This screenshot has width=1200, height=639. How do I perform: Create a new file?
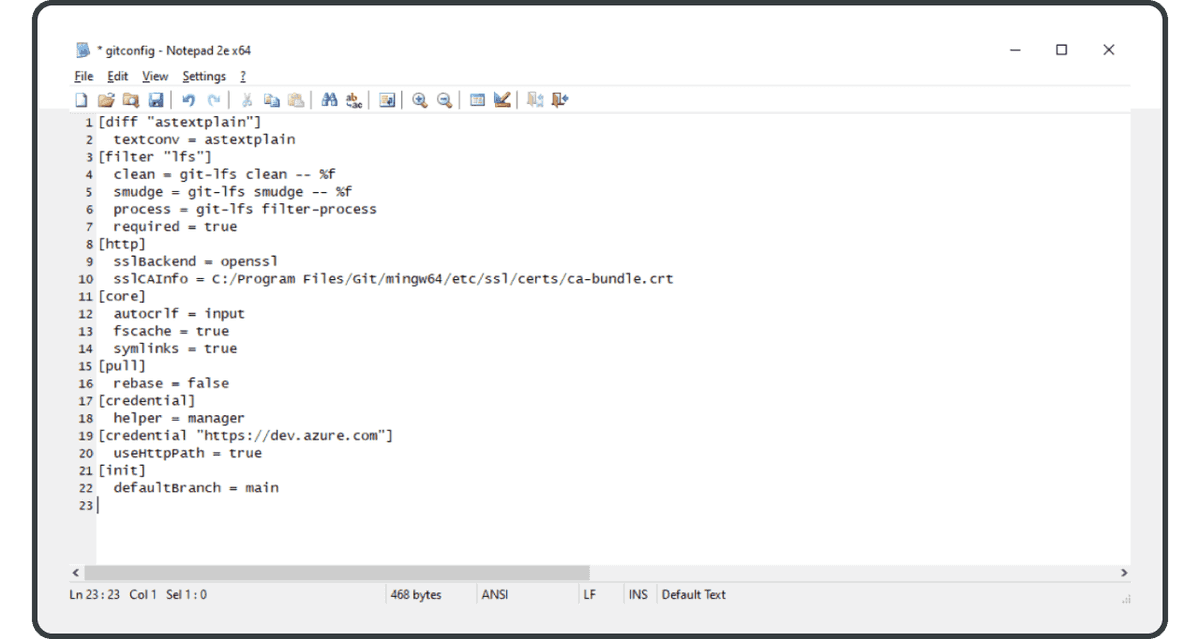(x=82, y=99)
